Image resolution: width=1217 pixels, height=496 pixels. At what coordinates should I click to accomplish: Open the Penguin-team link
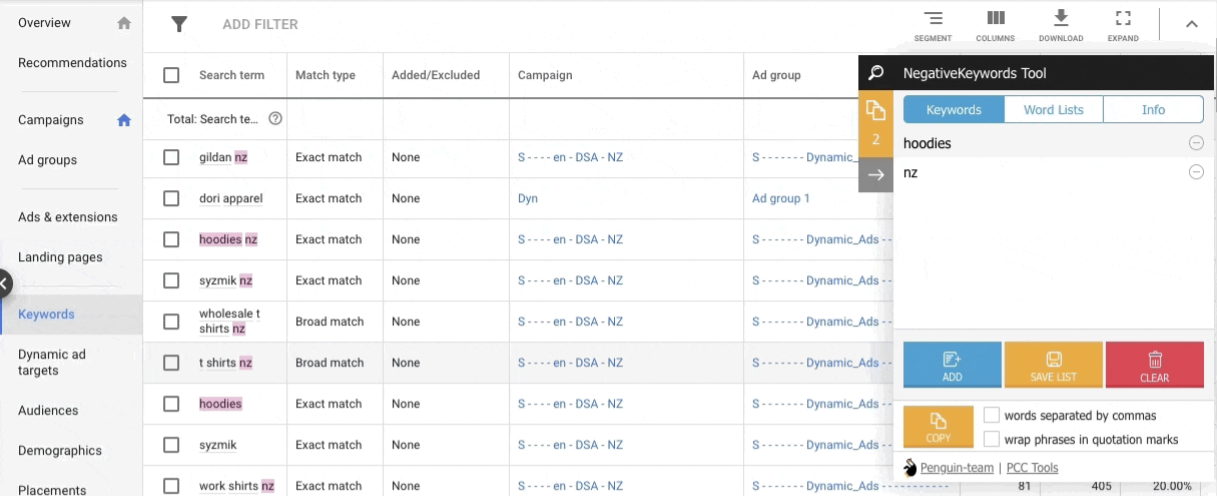tap(956, 468)
